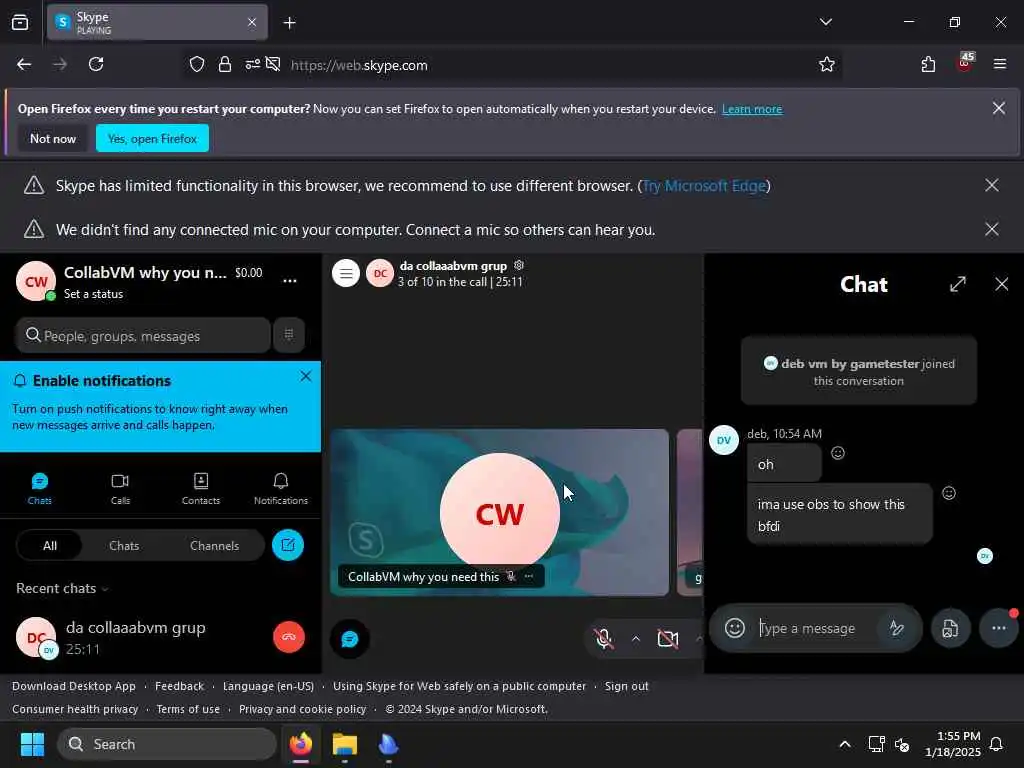Dismiss the limited functionality warning
The width and height of the screenshot is (1024, 768).
[x=991, y=185]
